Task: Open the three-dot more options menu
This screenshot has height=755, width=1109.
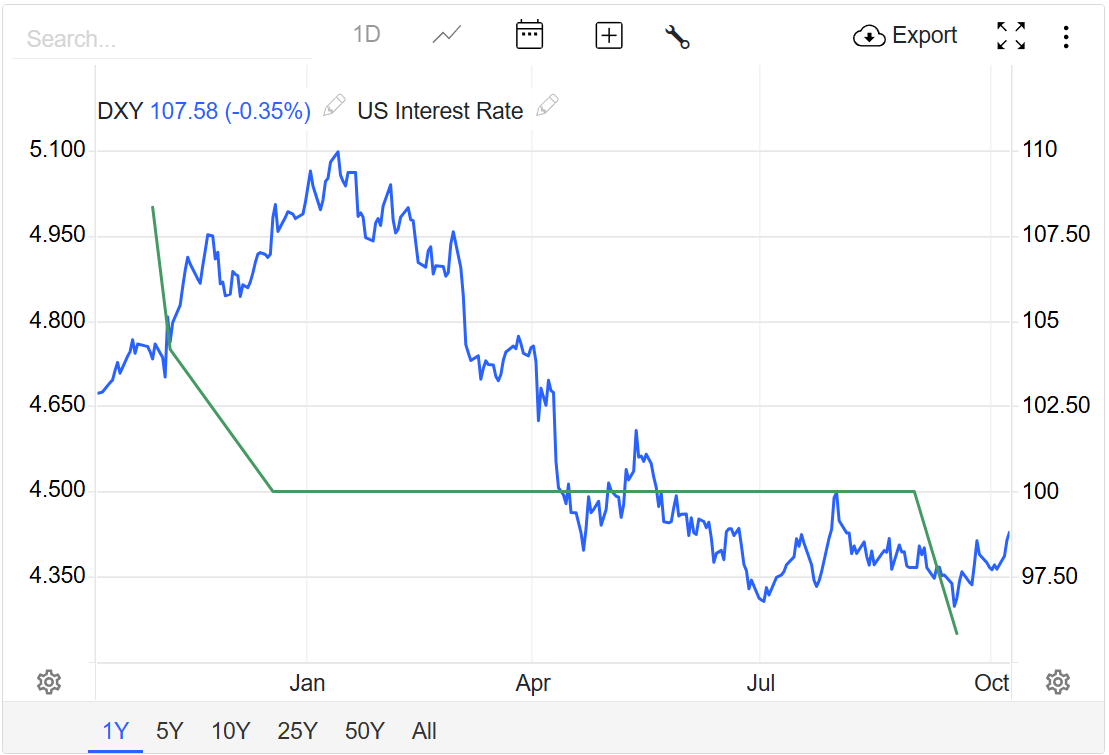Action: tap(1066, 37)
